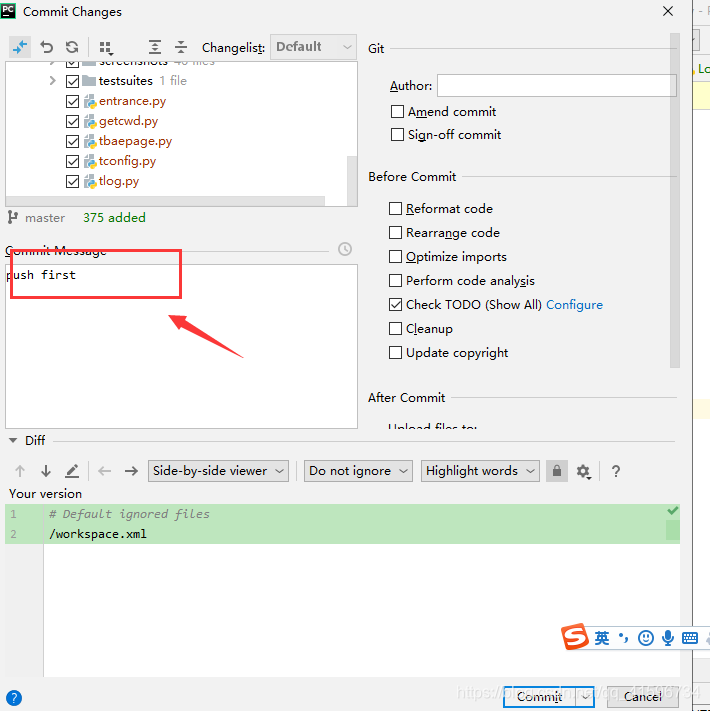Select tlog.py in the file tree
This screenshot has width=710, height=711.
click(119, 181)
